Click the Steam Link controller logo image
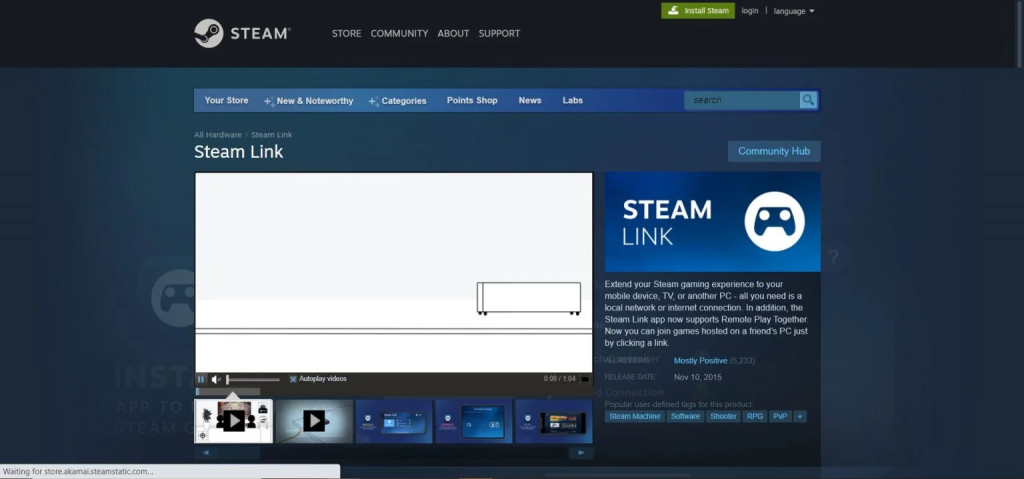1024x479 pixels. coord(712,222)
